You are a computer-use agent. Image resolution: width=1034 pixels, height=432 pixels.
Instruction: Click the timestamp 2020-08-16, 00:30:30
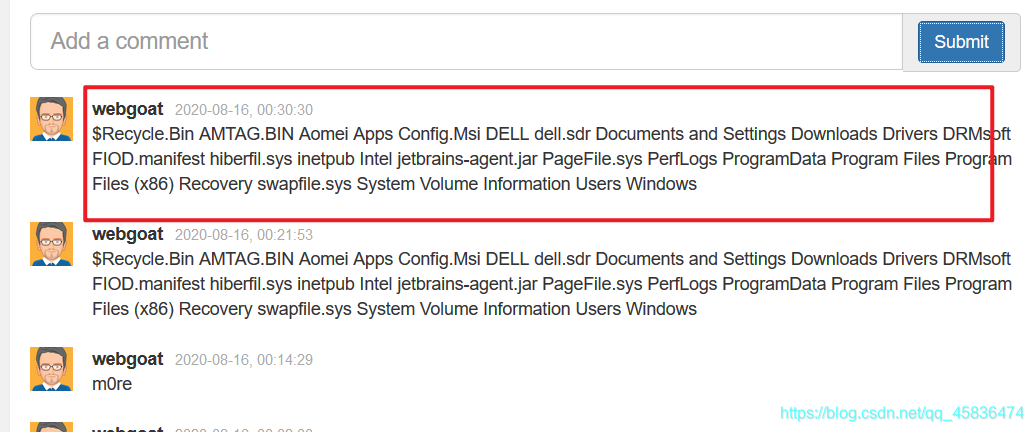coord(243,109)
